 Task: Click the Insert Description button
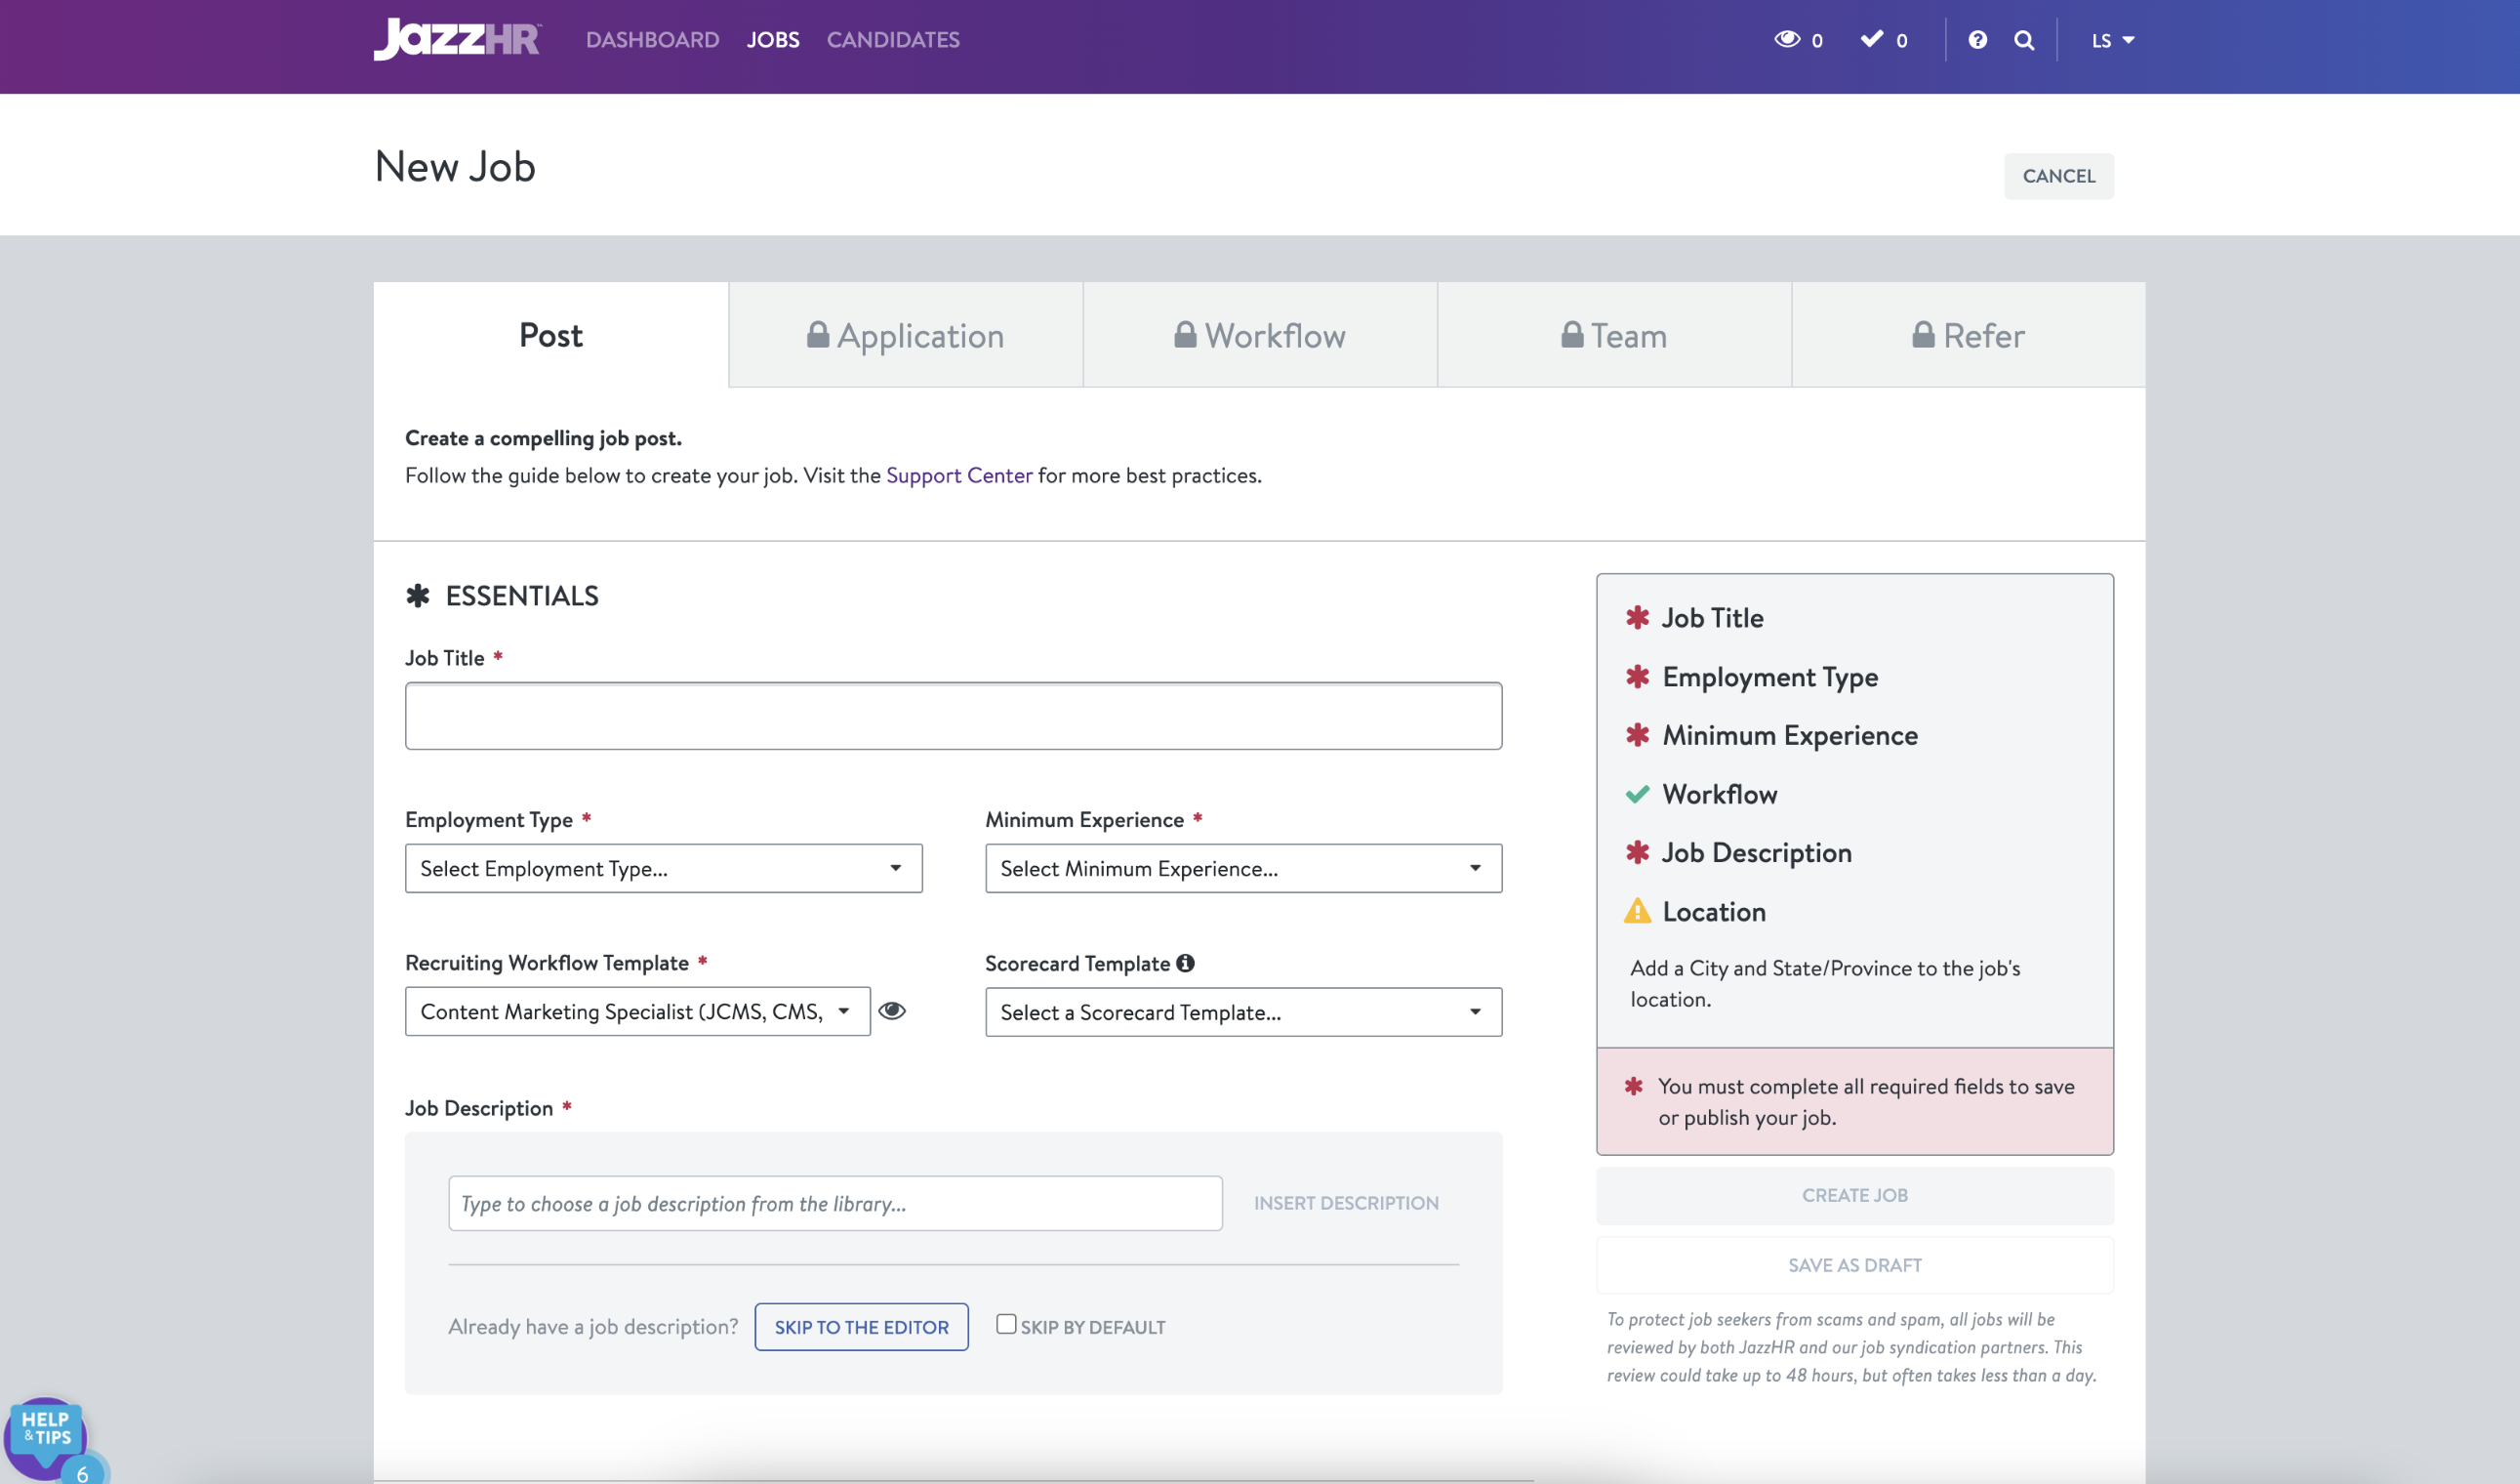1346,1203
